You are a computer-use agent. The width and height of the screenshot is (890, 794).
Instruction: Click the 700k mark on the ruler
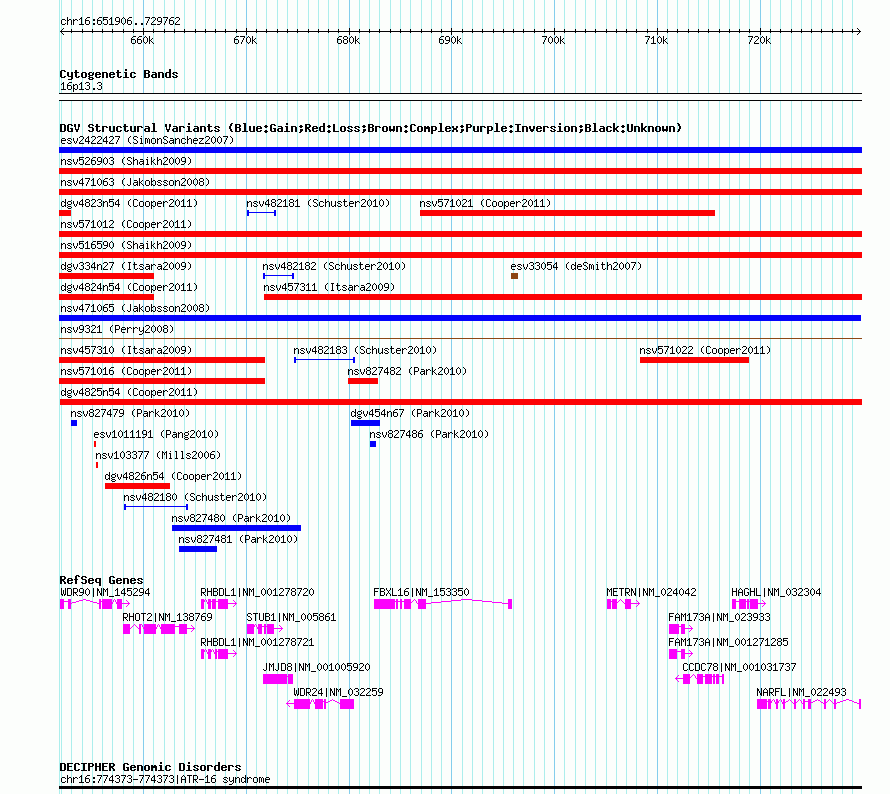click(553, 40)
